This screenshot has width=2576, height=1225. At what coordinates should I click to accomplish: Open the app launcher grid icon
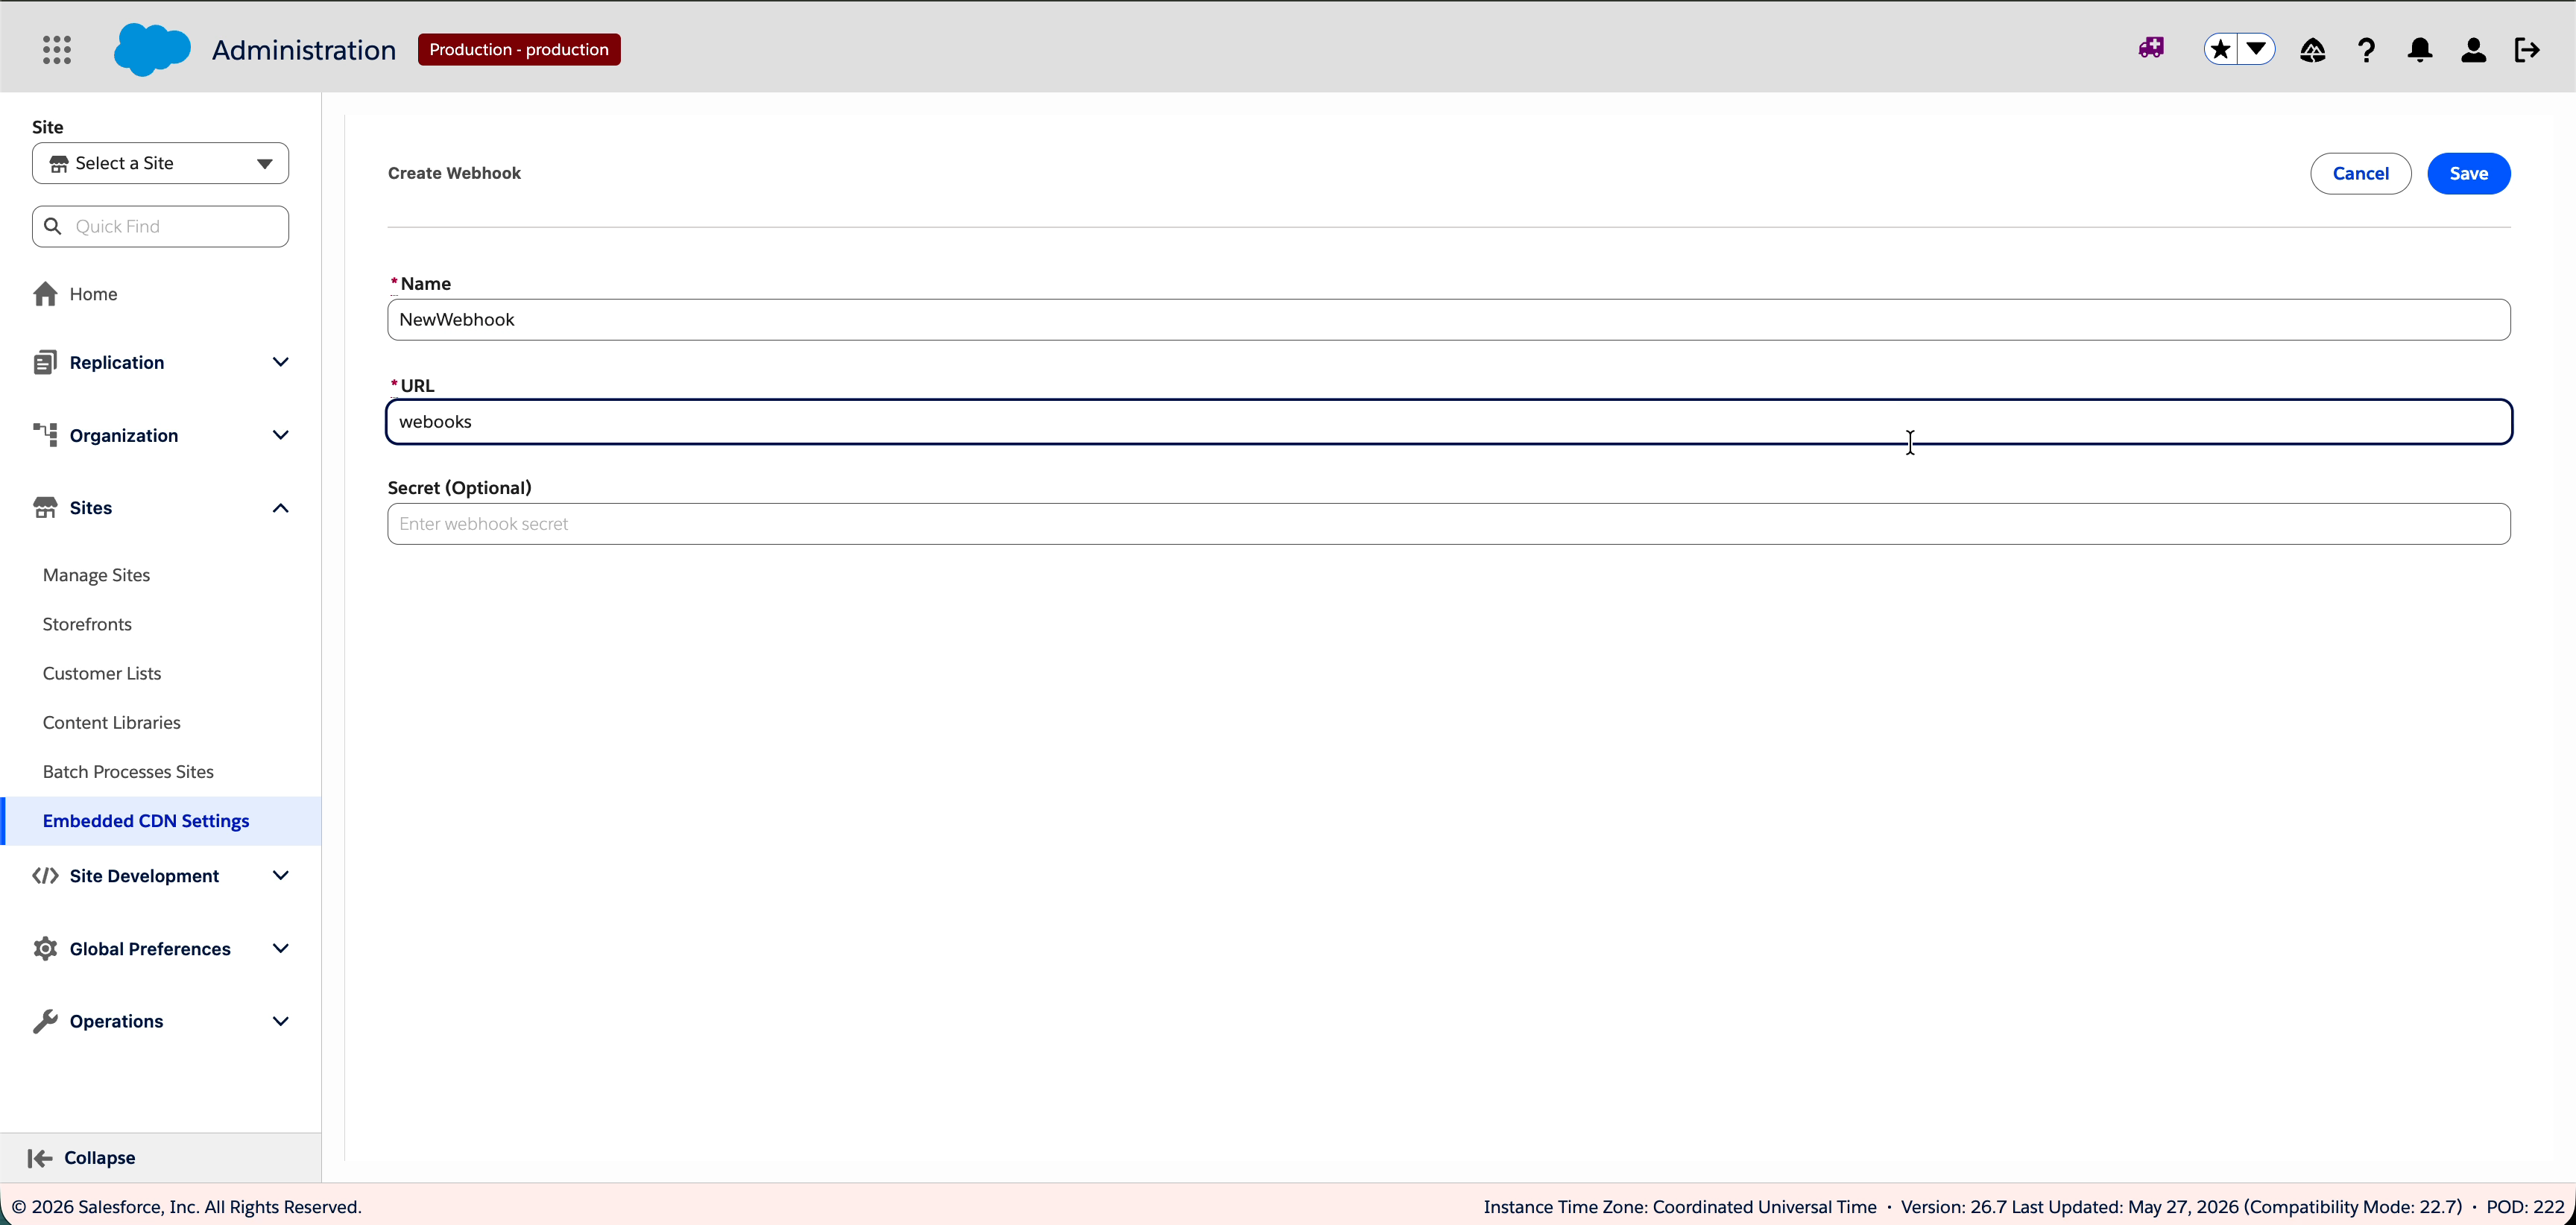pos(57,49)
